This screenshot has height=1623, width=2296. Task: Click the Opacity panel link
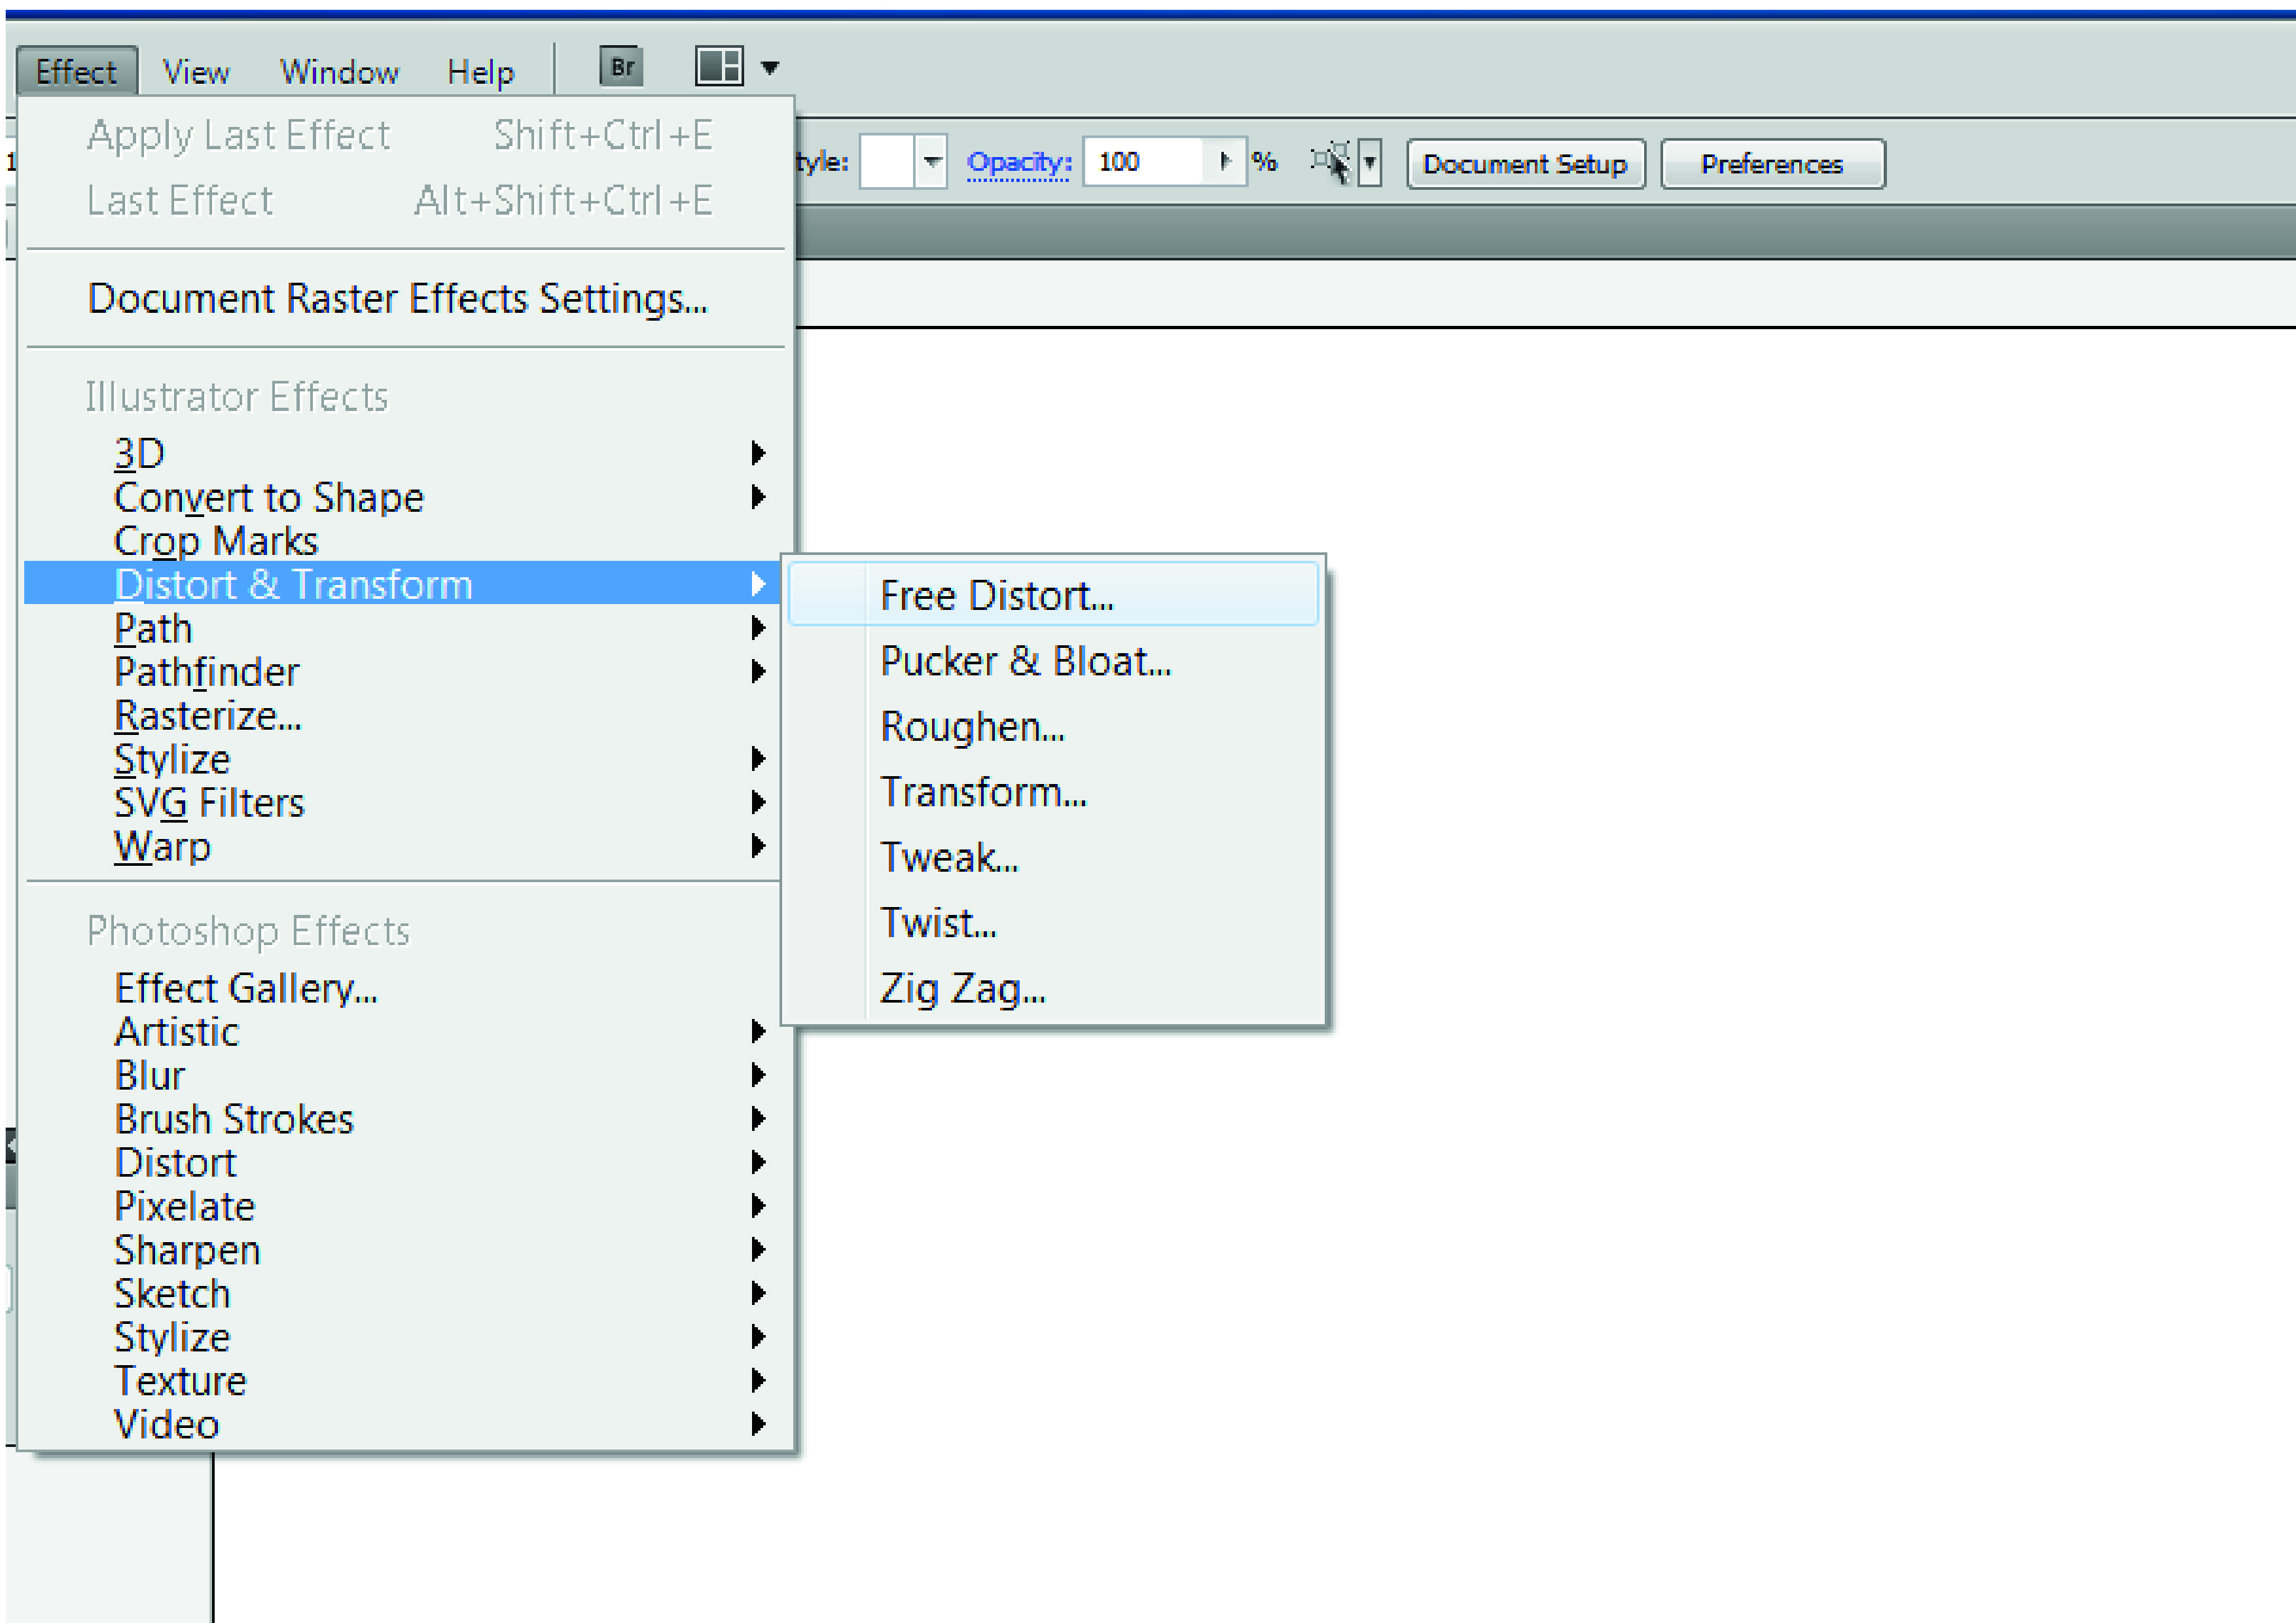[1019, 162]
